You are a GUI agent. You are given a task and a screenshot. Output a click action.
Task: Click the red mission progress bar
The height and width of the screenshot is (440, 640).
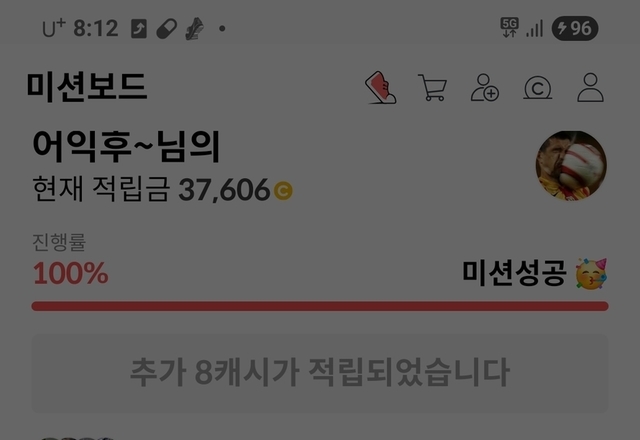click(x=320, y=306)
